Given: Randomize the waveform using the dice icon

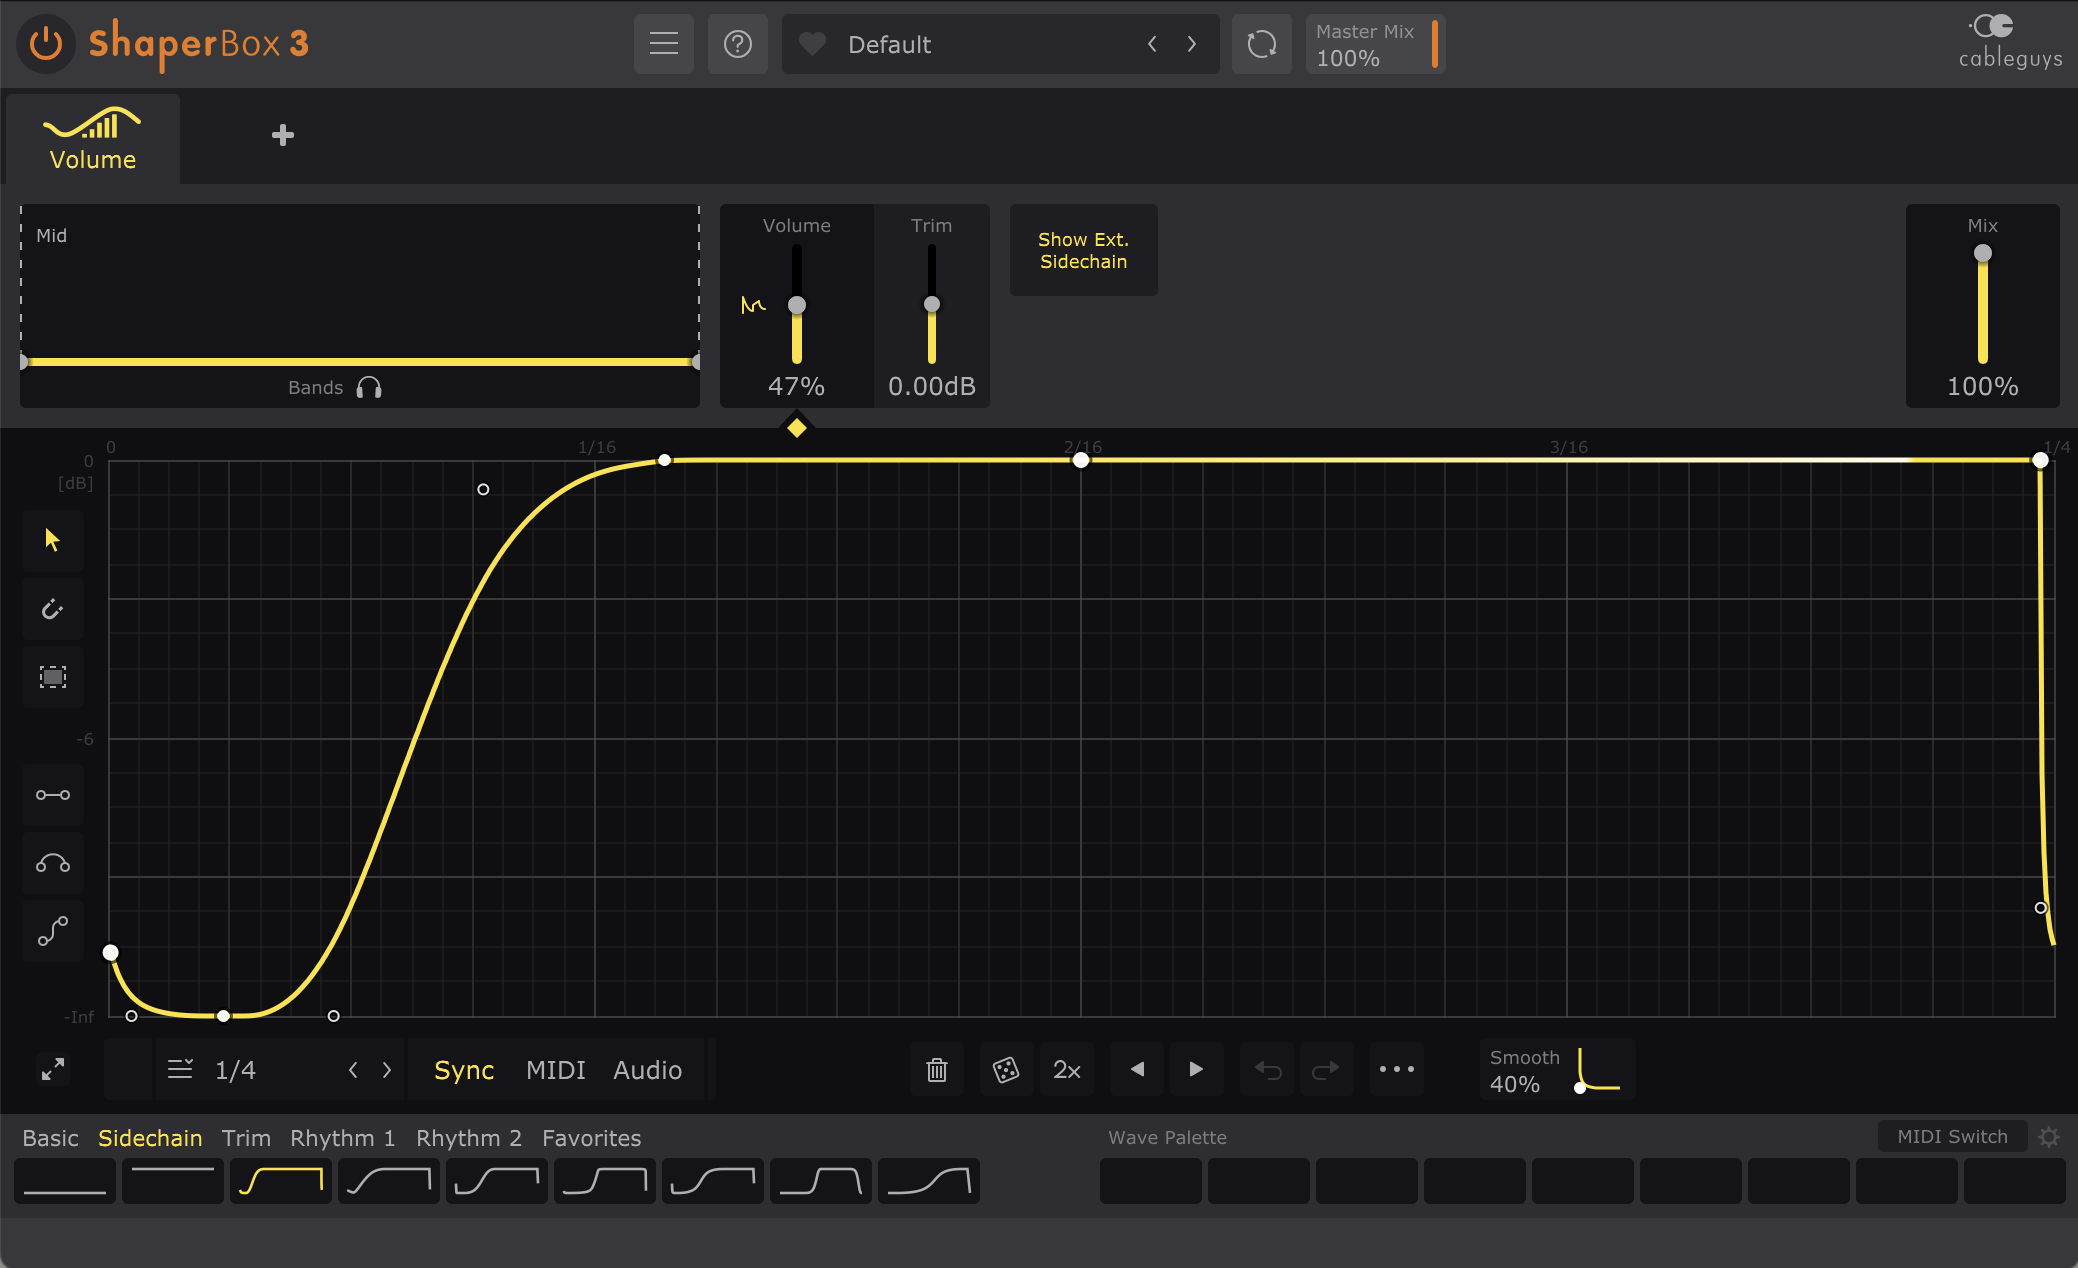Looking at the screenshot, I should click(1006, 1068).
